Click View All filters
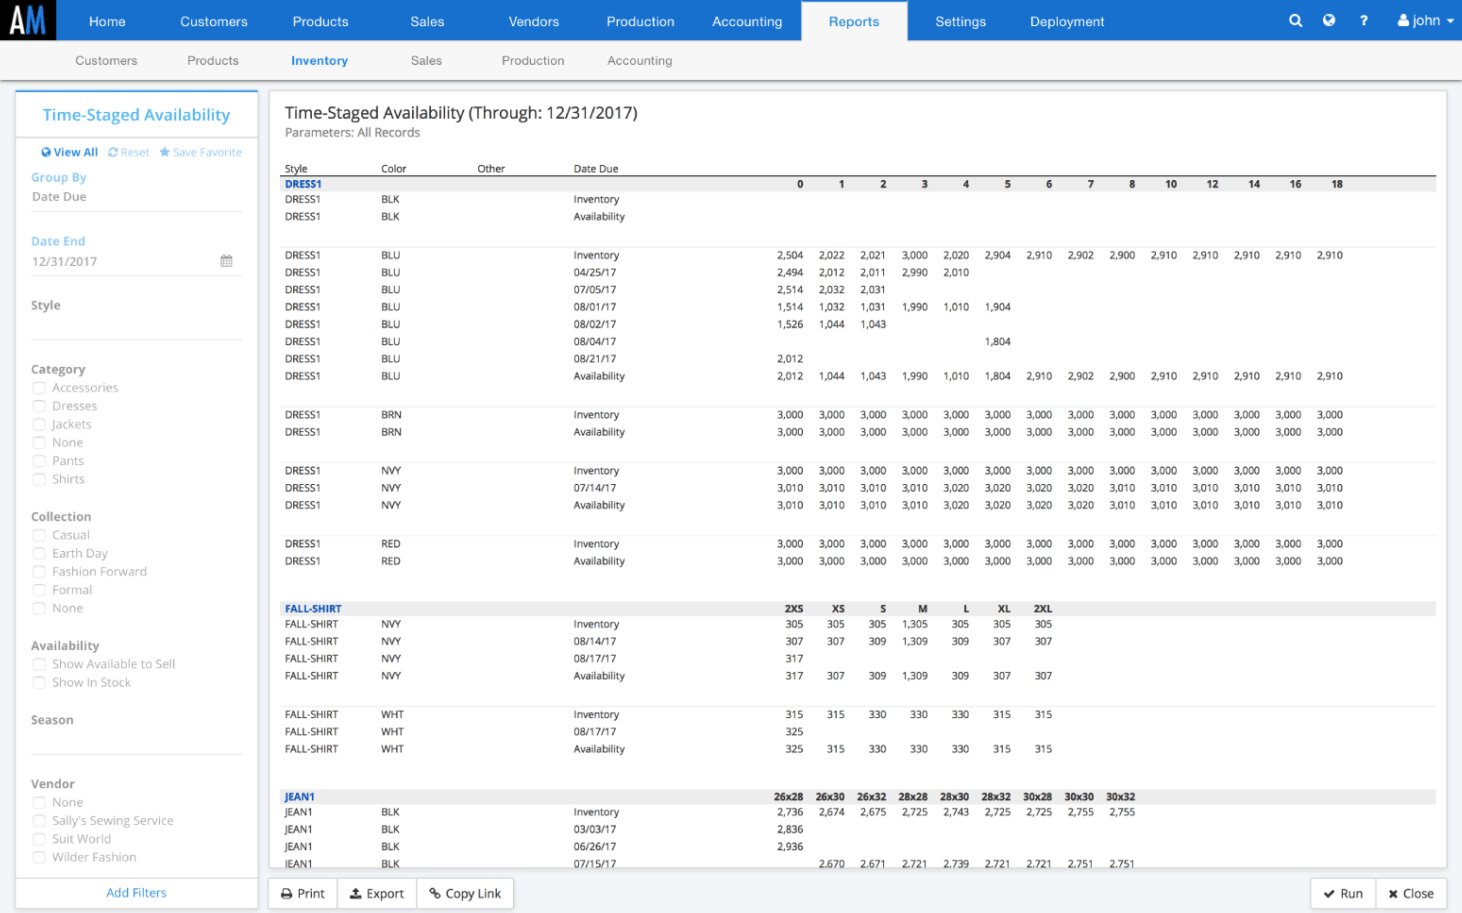The width and height of the screenshot is (1462, 913). pos(69,153)
